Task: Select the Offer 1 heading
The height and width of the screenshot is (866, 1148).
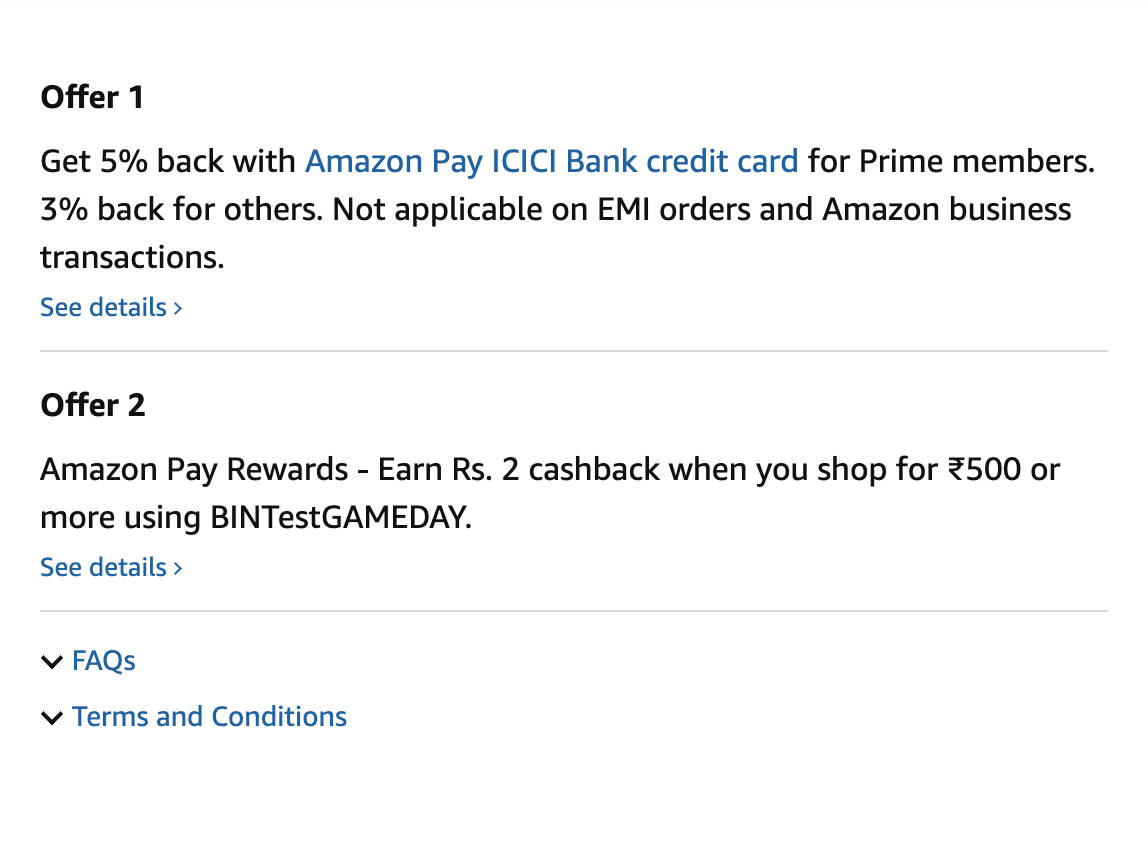Action: pyautogui.click(x=92, y=97)
